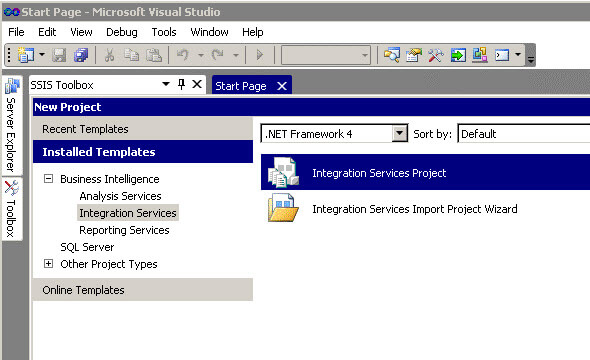Image resolution: width=590 pixels, height=360 pixels.
Task: Open the Edit menu
Action: 47,32
